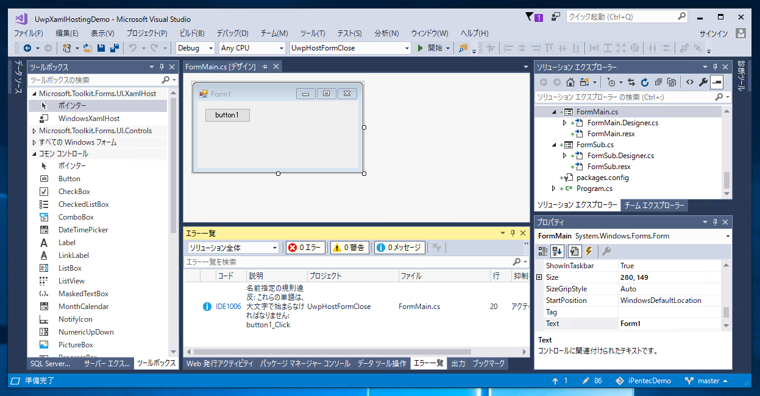Click Home icon in Solution Explorer toolbar
This screenshot has width=760, height=396.
(570, 82)
